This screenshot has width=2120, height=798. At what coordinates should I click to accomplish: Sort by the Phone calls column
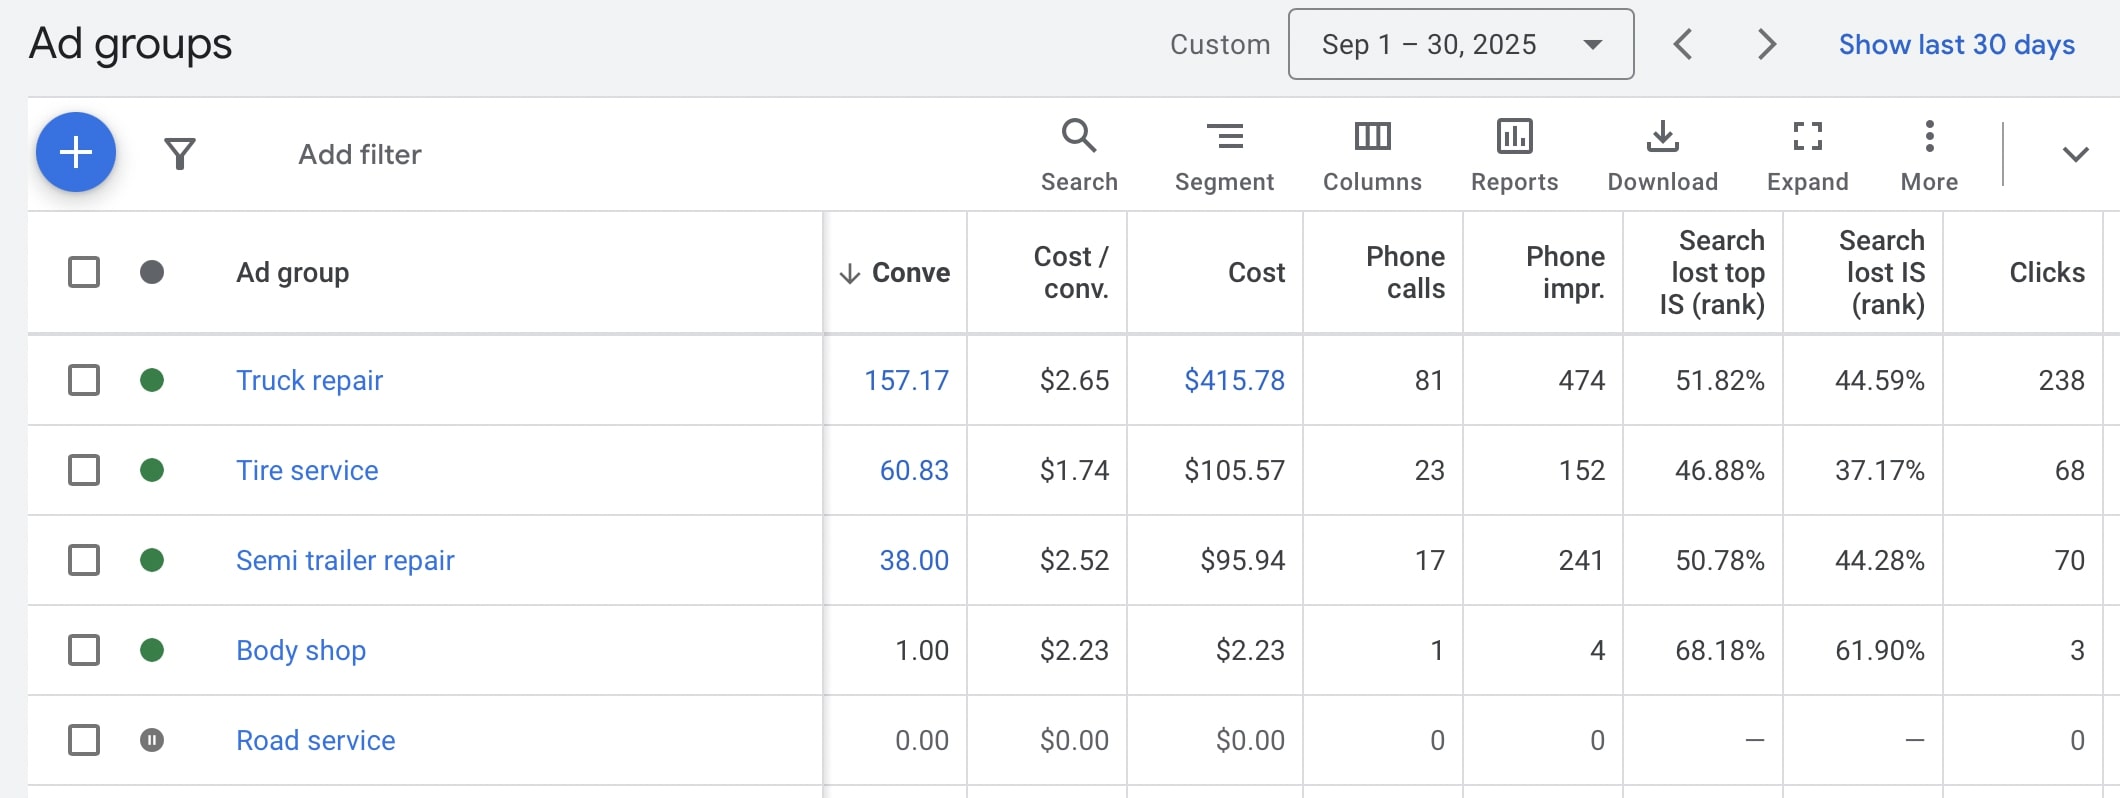coord(1404,272)
